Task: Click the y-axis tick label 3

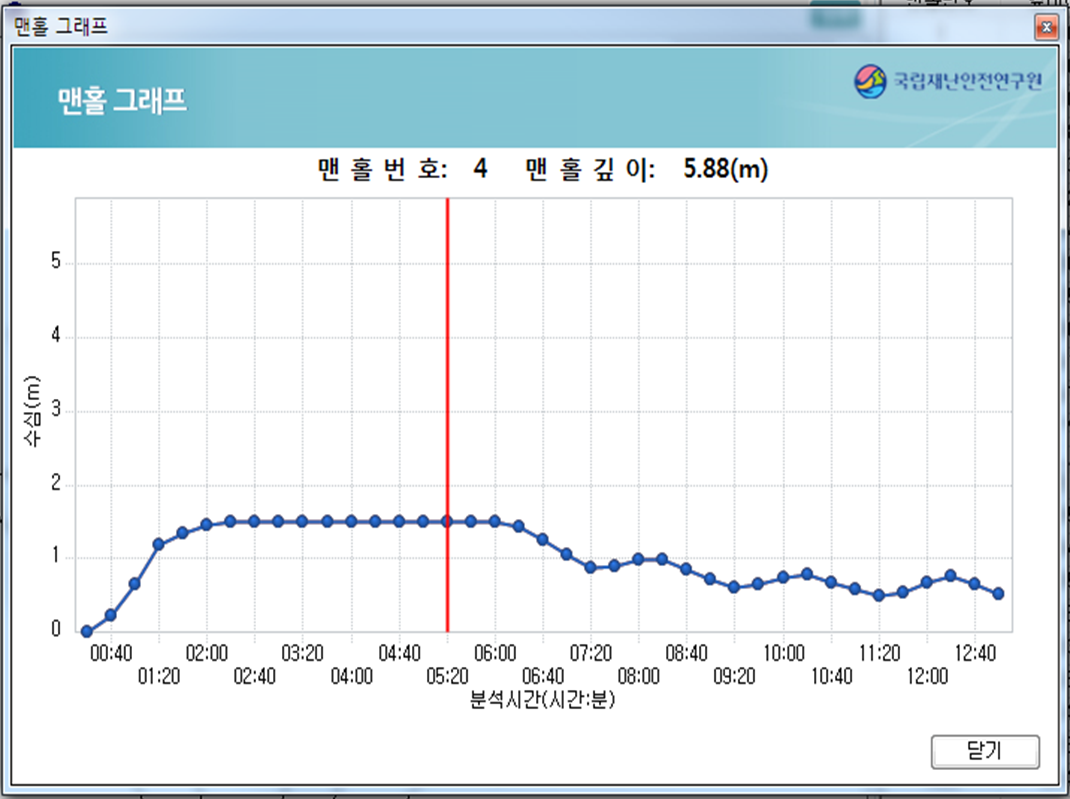Action: pos(56,409)
